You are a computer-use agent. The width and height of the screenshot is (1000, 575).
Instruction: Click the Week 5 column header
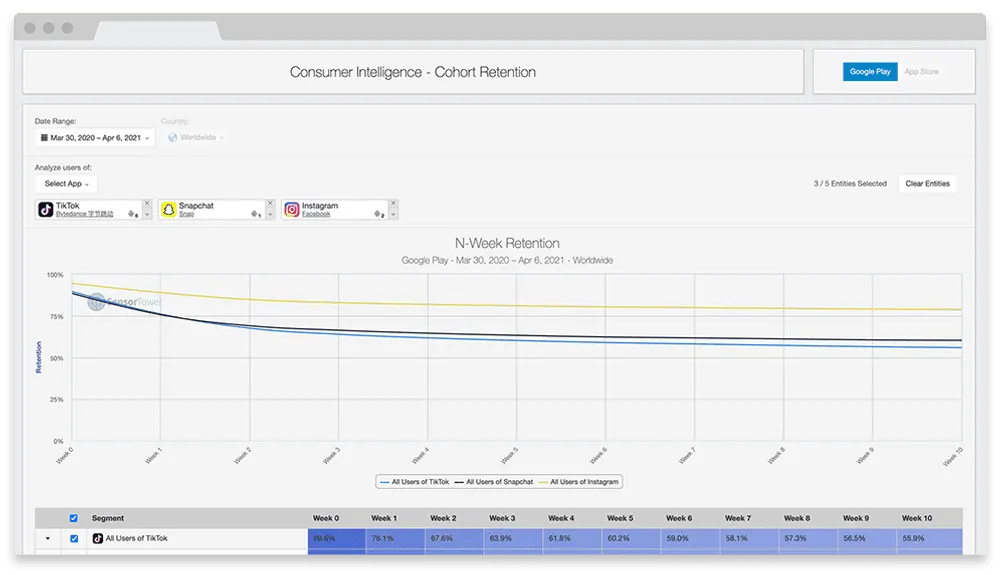pos(620,518)
